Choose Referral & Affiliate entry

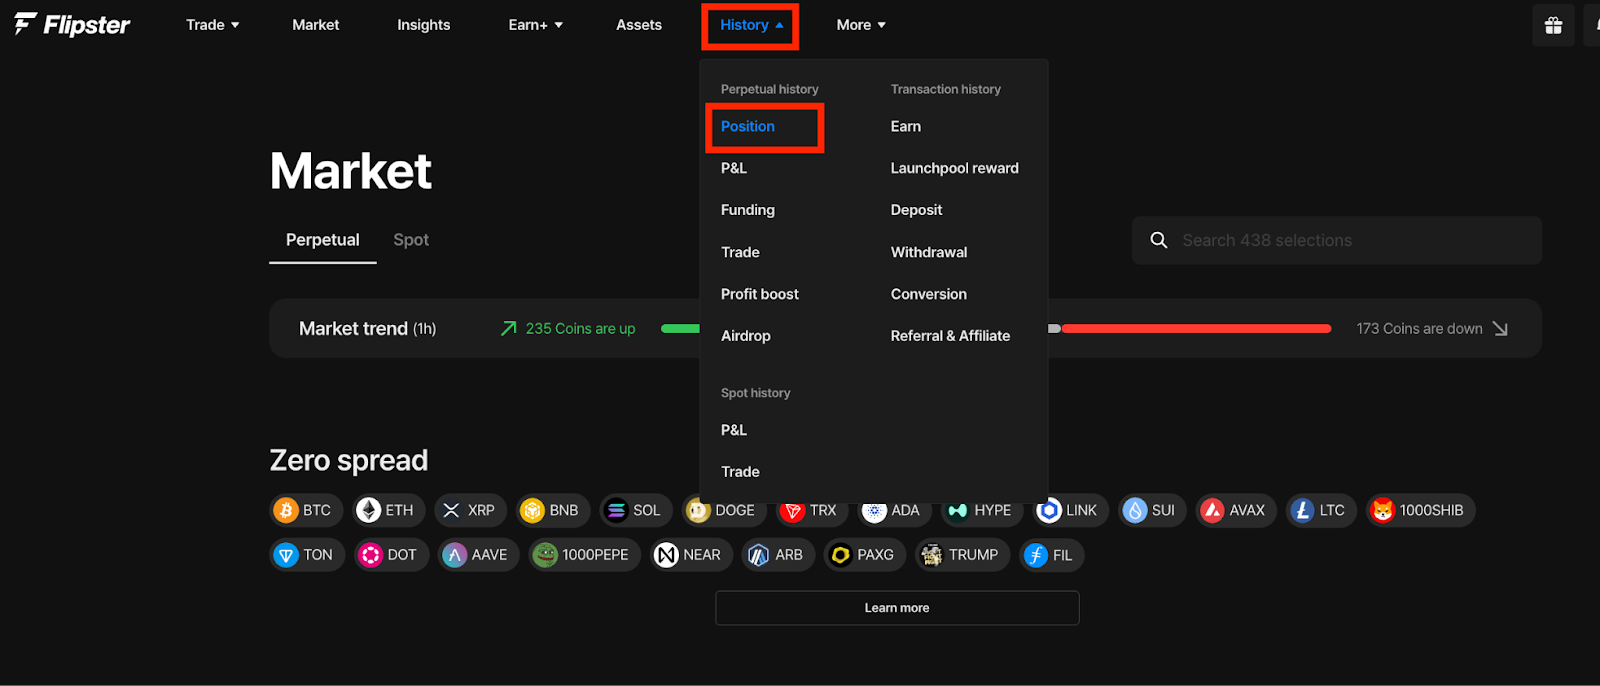click(951, 336)
